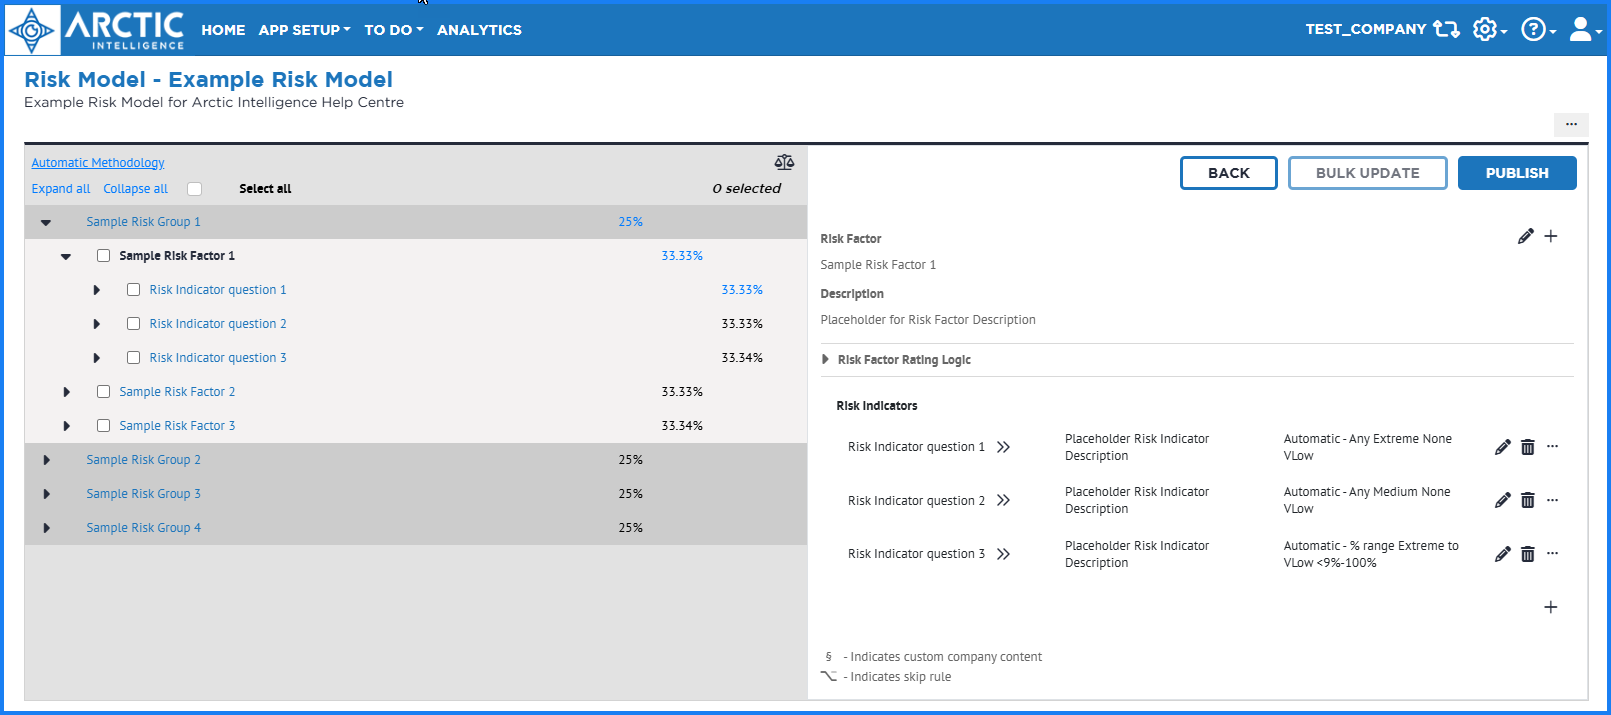The height and width of the screenshot is (715, 1611).
Task: Select Sample Risk Group 2 label
Action: point(143,460)
